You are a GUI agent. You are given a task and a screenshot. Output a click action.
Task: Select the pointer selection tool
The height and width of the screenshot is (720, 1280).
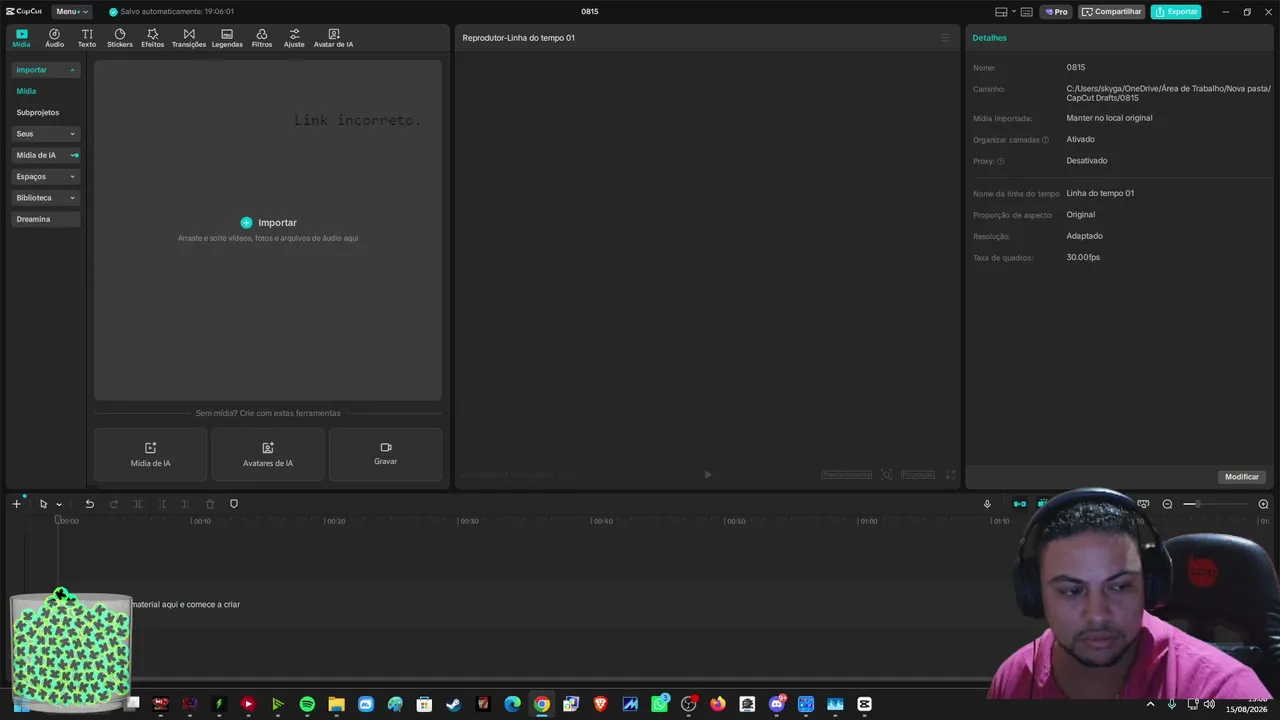pyautogui.click(x=43, y=504)
